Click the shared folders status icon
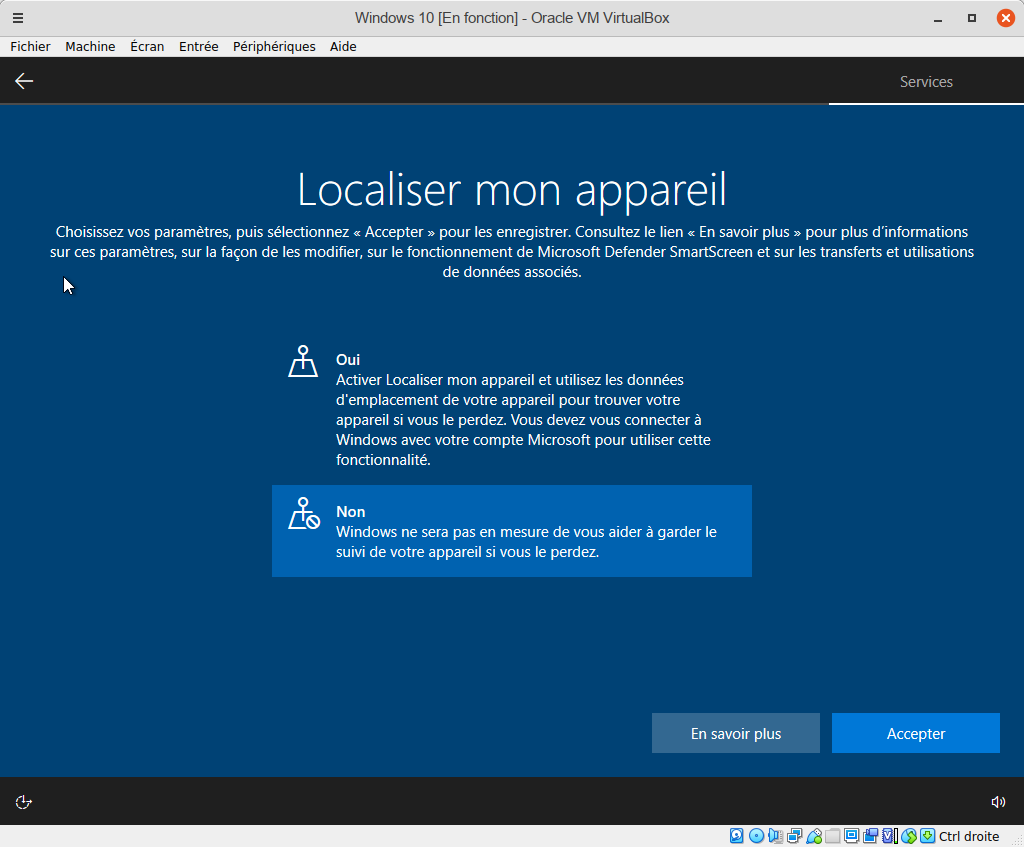The width and height of the screenshot is (1024, 847). 833,836
